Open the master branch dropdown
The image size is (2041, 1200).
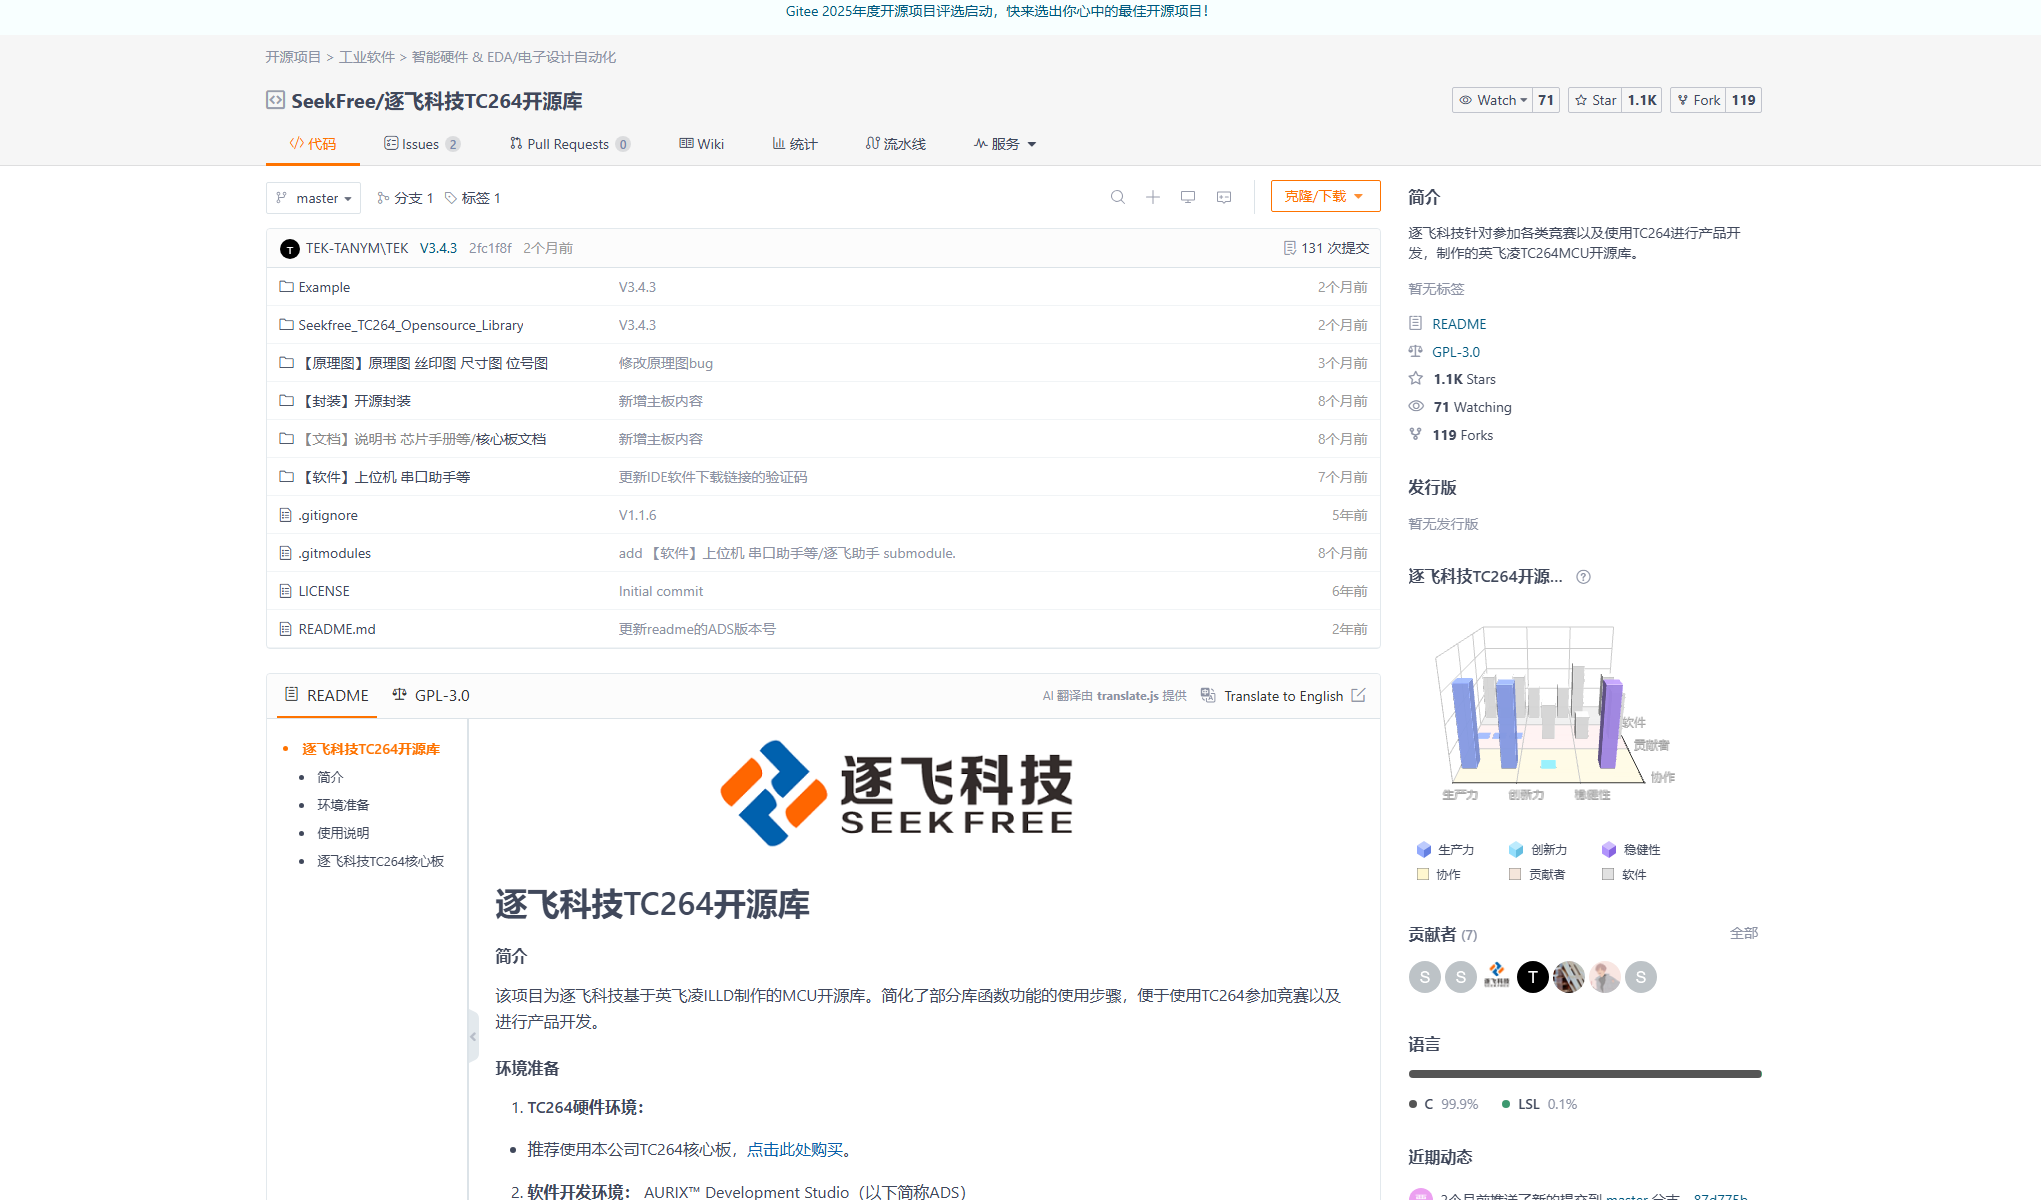[x=313, y=198]
